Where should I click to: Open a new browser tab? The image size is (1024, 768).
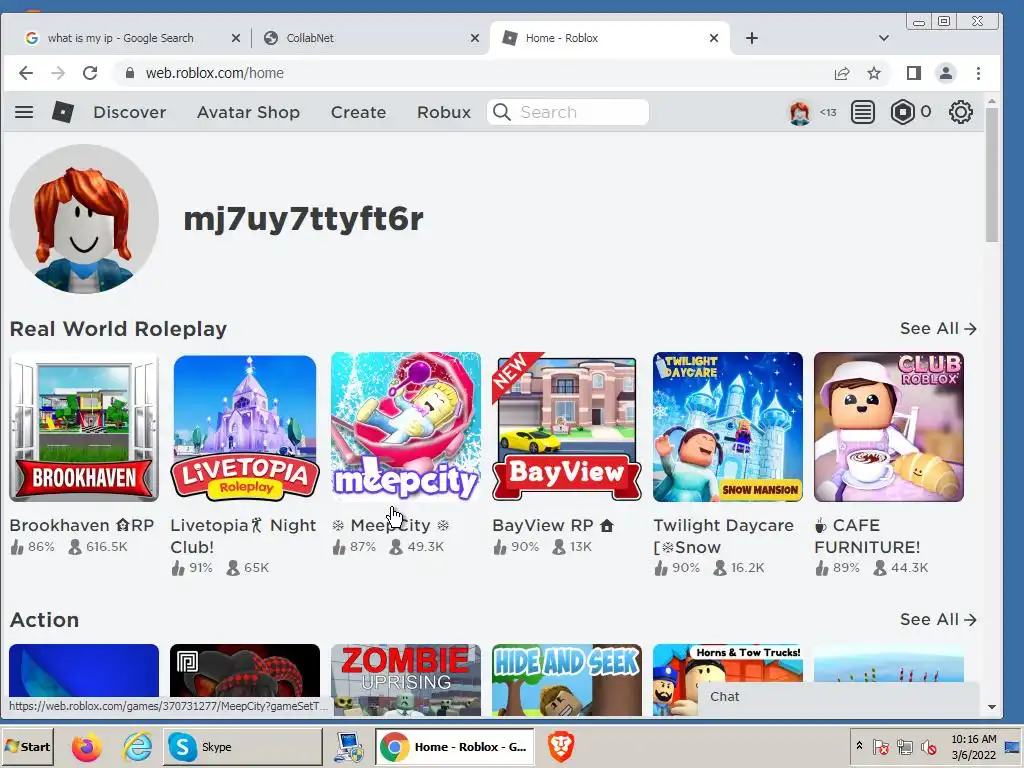[752, 38]
